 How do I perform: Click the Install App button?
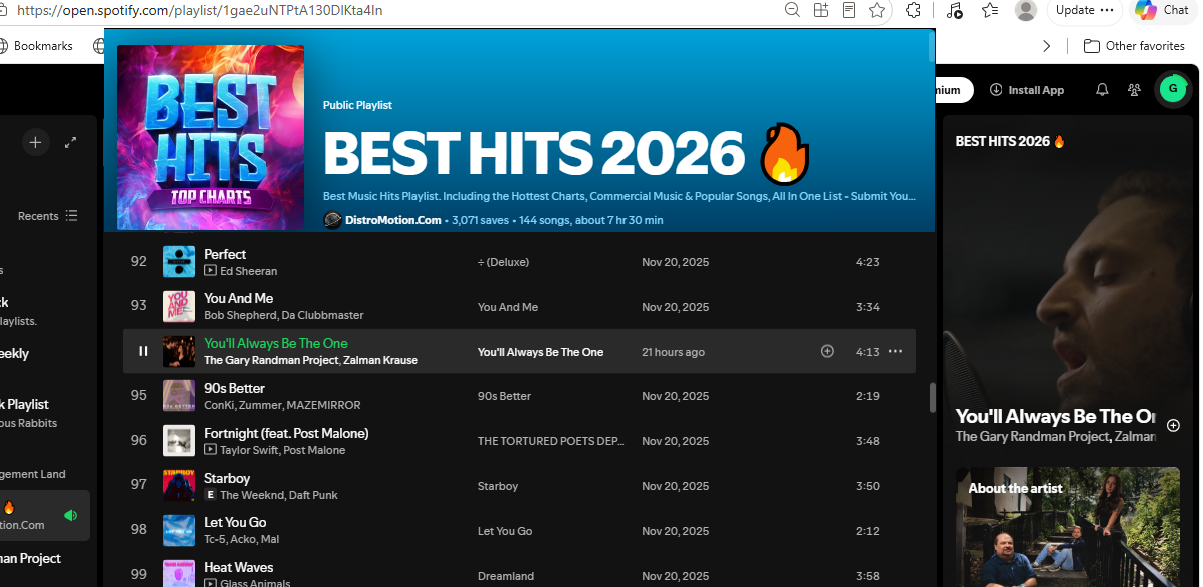[1027, 90]
